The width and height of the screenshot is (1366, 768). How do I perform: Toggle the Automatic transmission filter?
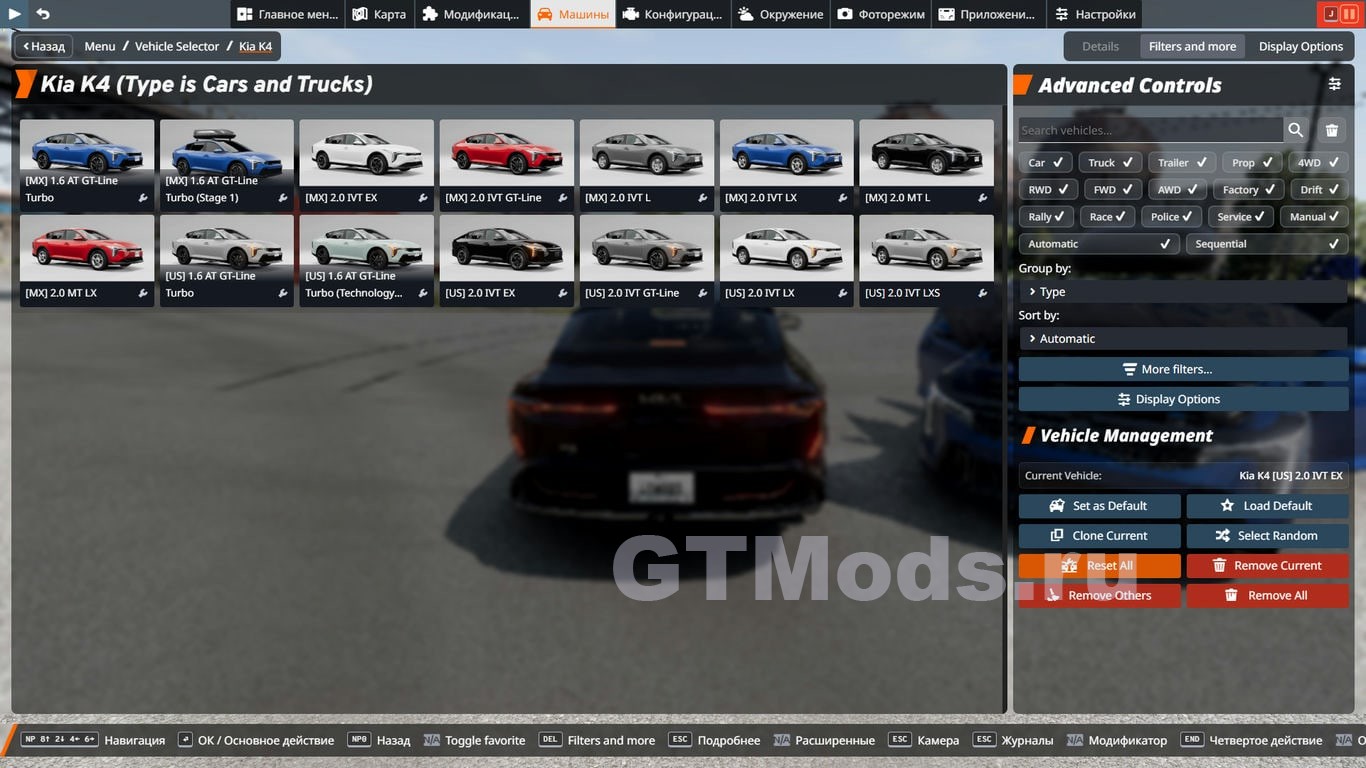pos(1099,244)
